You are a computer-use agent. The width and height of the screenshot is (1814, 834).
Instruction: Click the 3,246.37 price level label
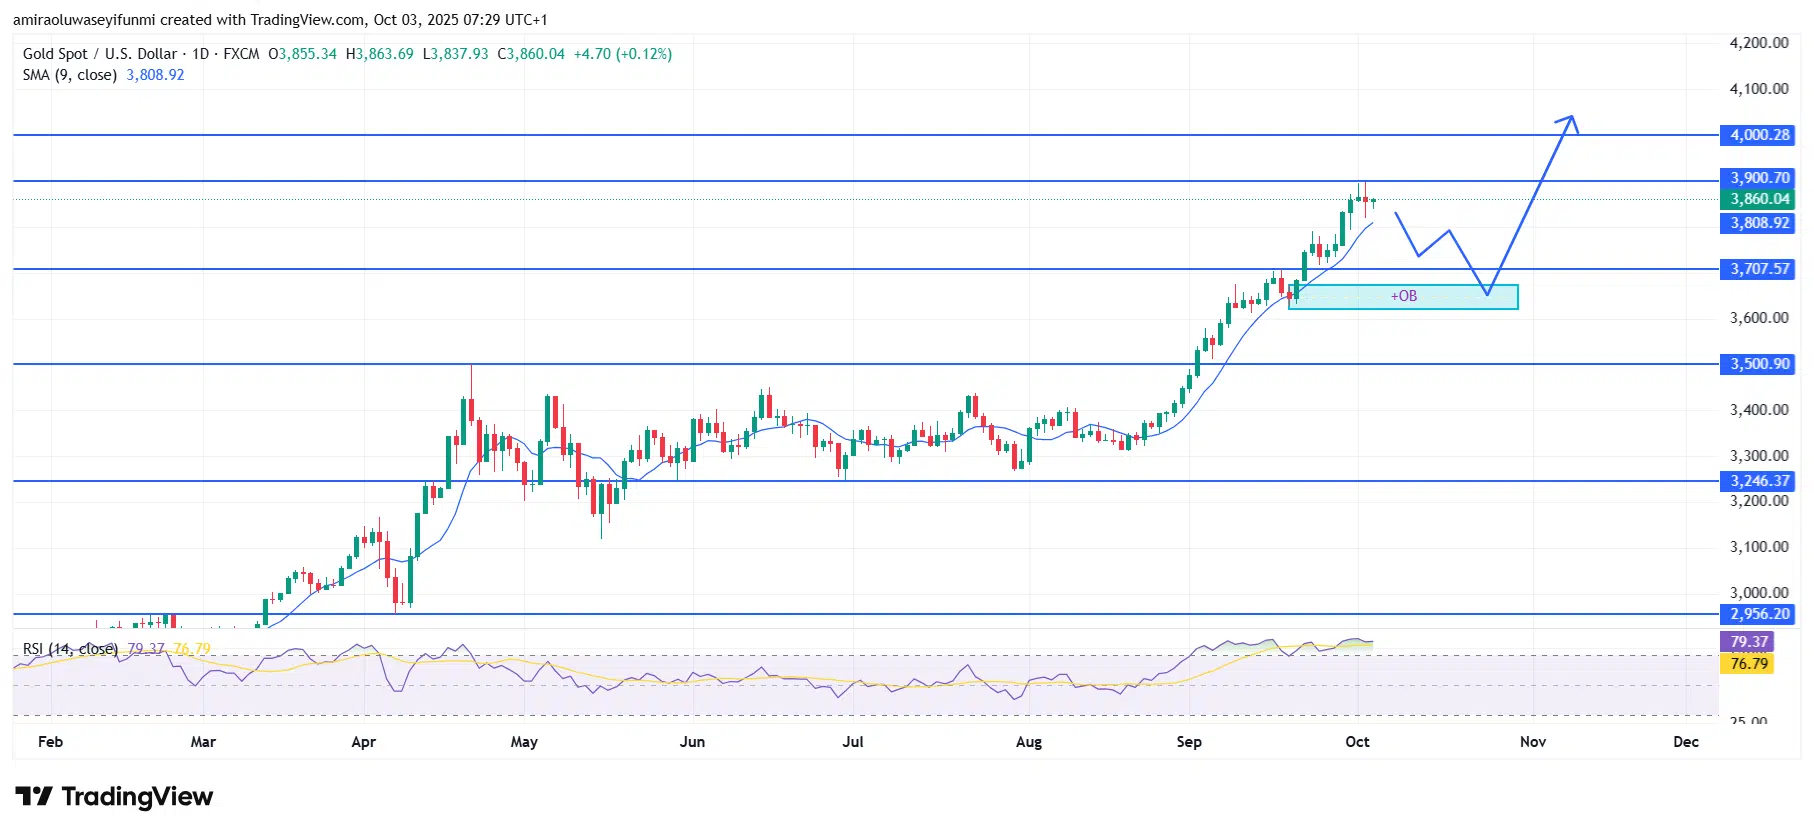1759,481
